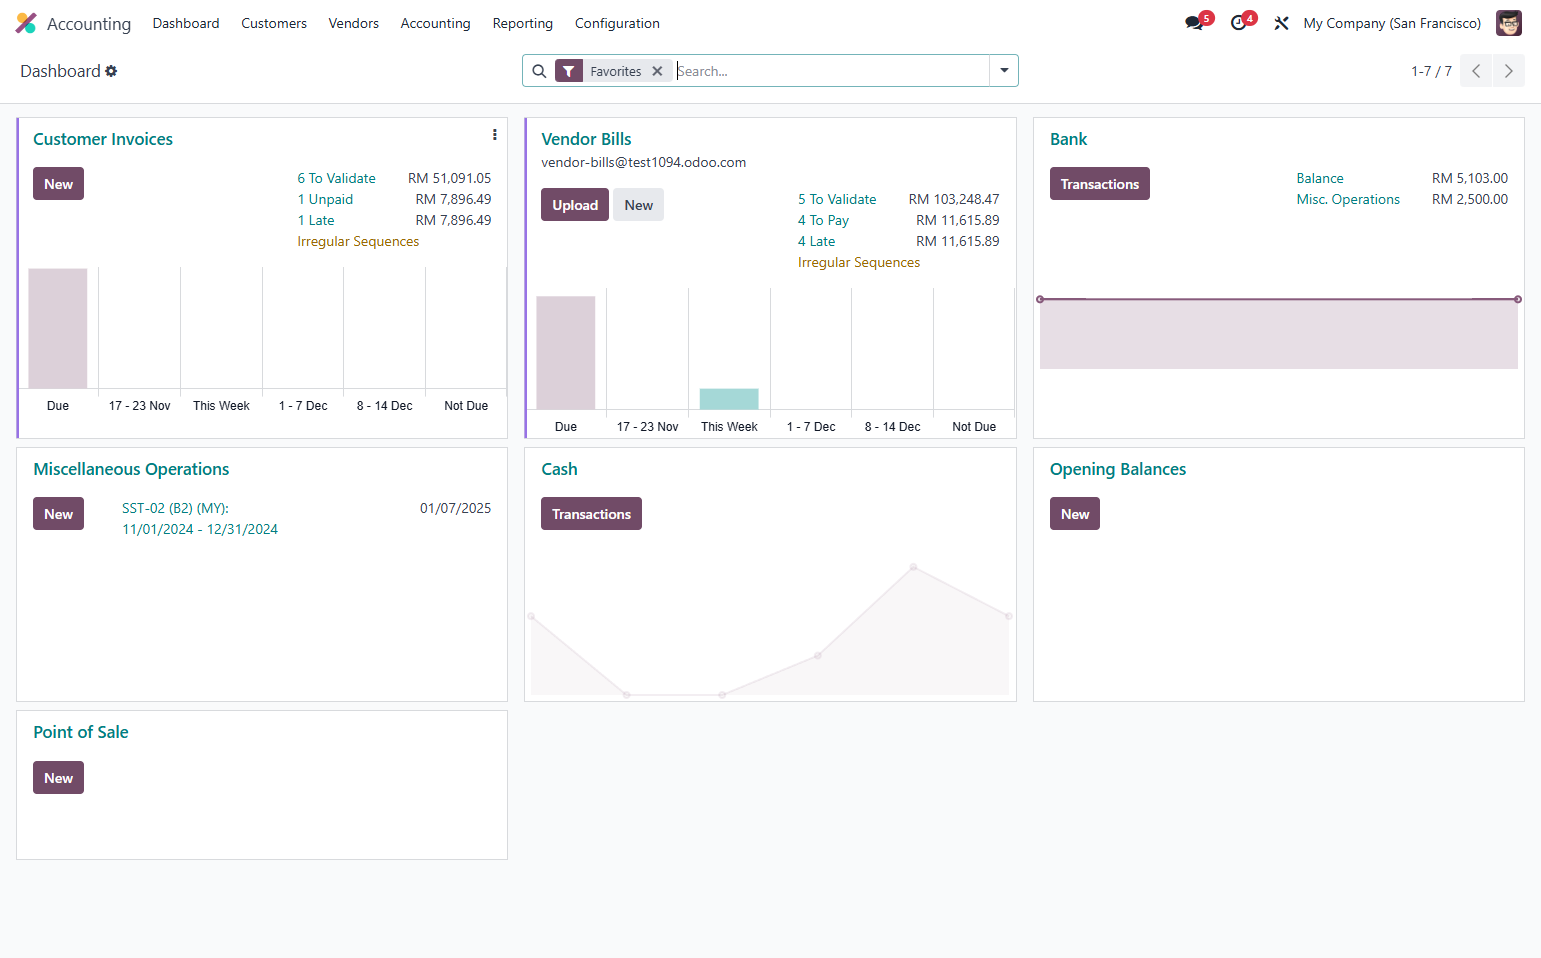Open Bank Transactions button
1541x958 pixels.
[1100, 184]
